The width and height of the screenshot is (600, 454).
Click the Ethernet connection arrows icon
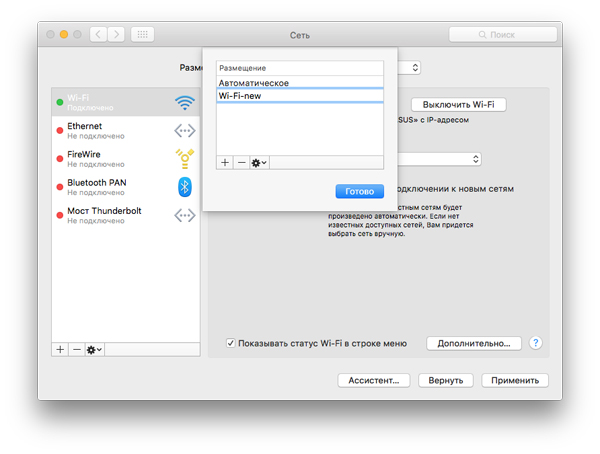[184, 130]
